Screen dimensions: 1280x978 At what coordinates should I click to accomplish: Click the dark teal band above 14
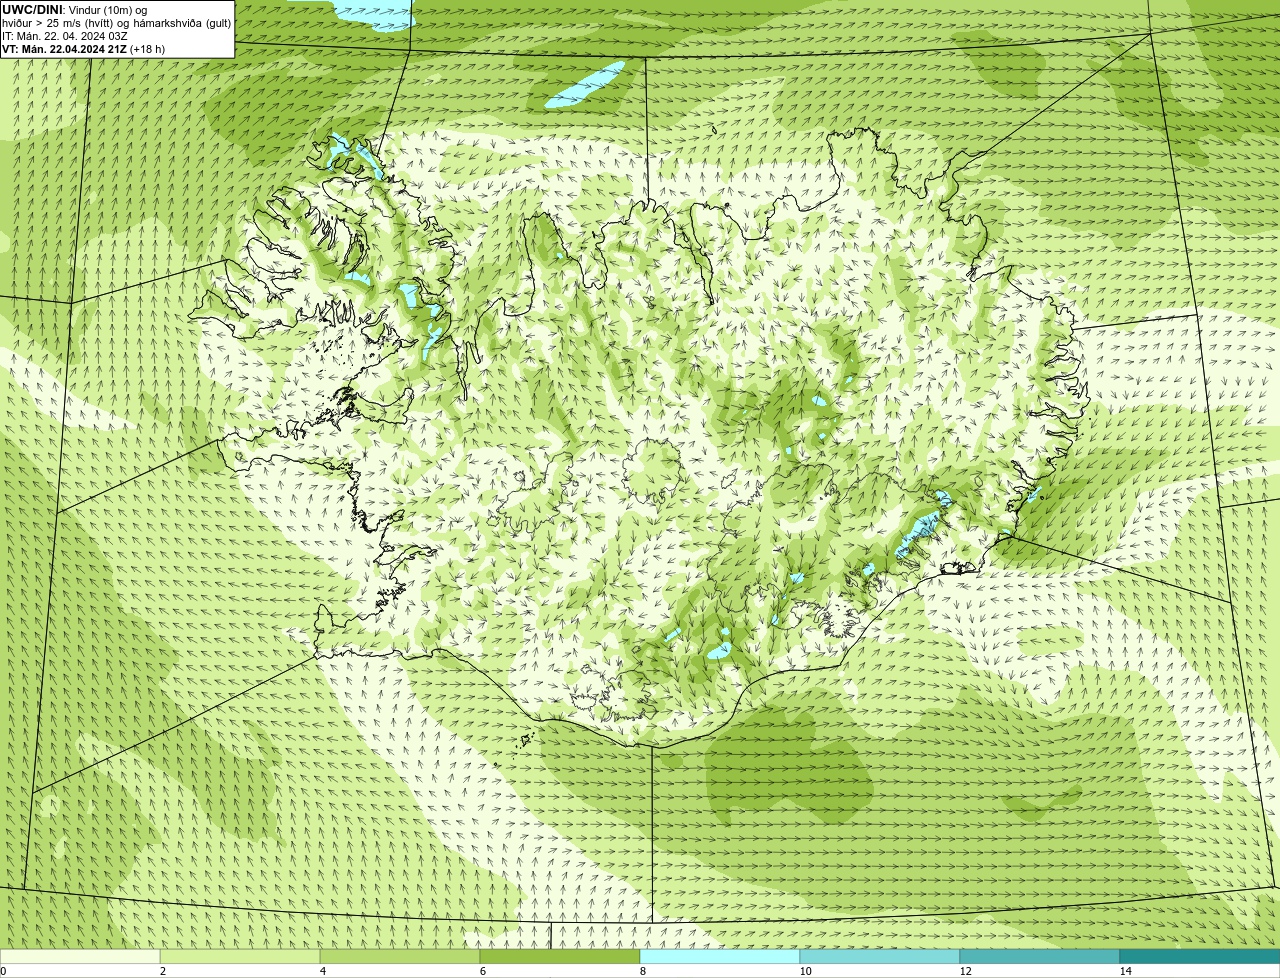(x=1200, y=956)
